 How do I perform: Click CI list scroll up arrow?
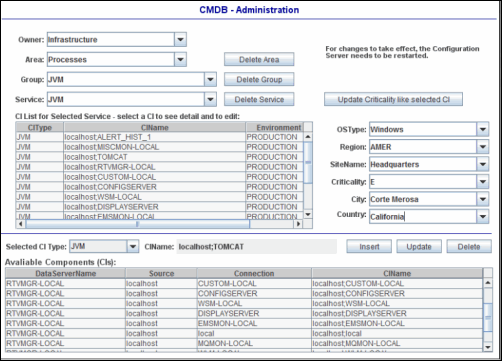coord(308,137)
